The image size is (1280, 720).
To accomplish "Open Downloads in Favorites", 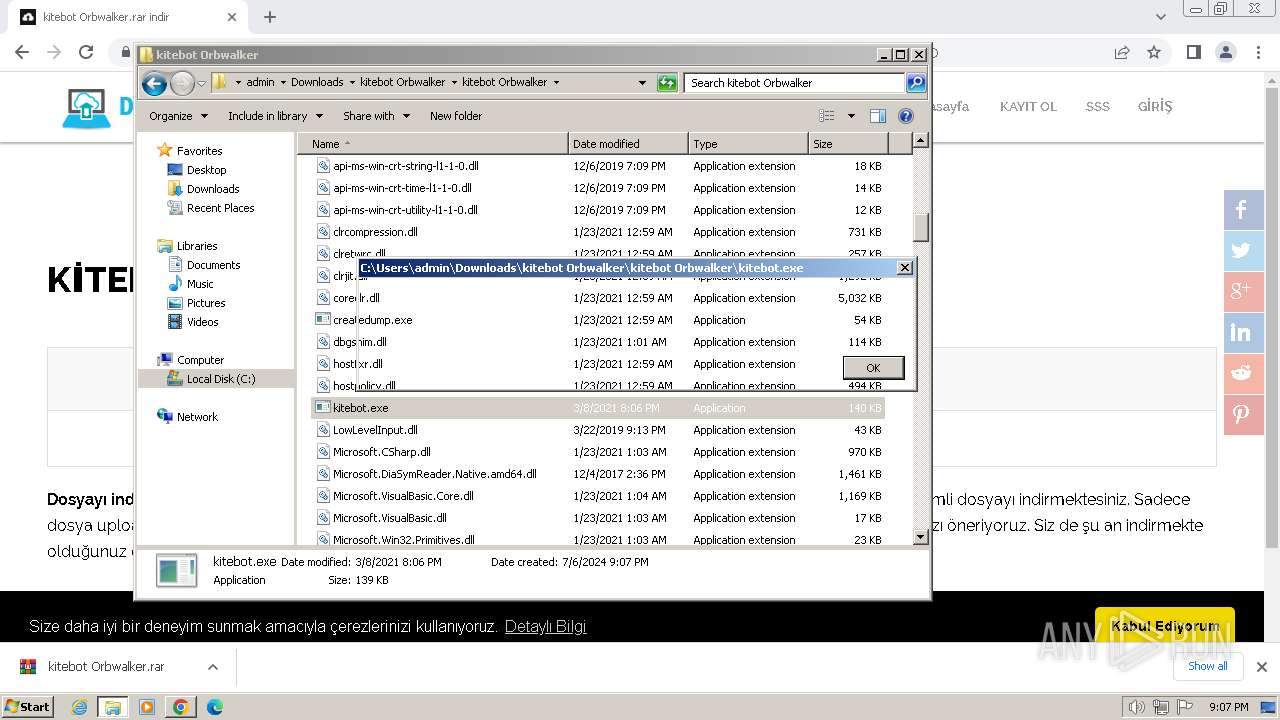I will [x=213, y=189].
